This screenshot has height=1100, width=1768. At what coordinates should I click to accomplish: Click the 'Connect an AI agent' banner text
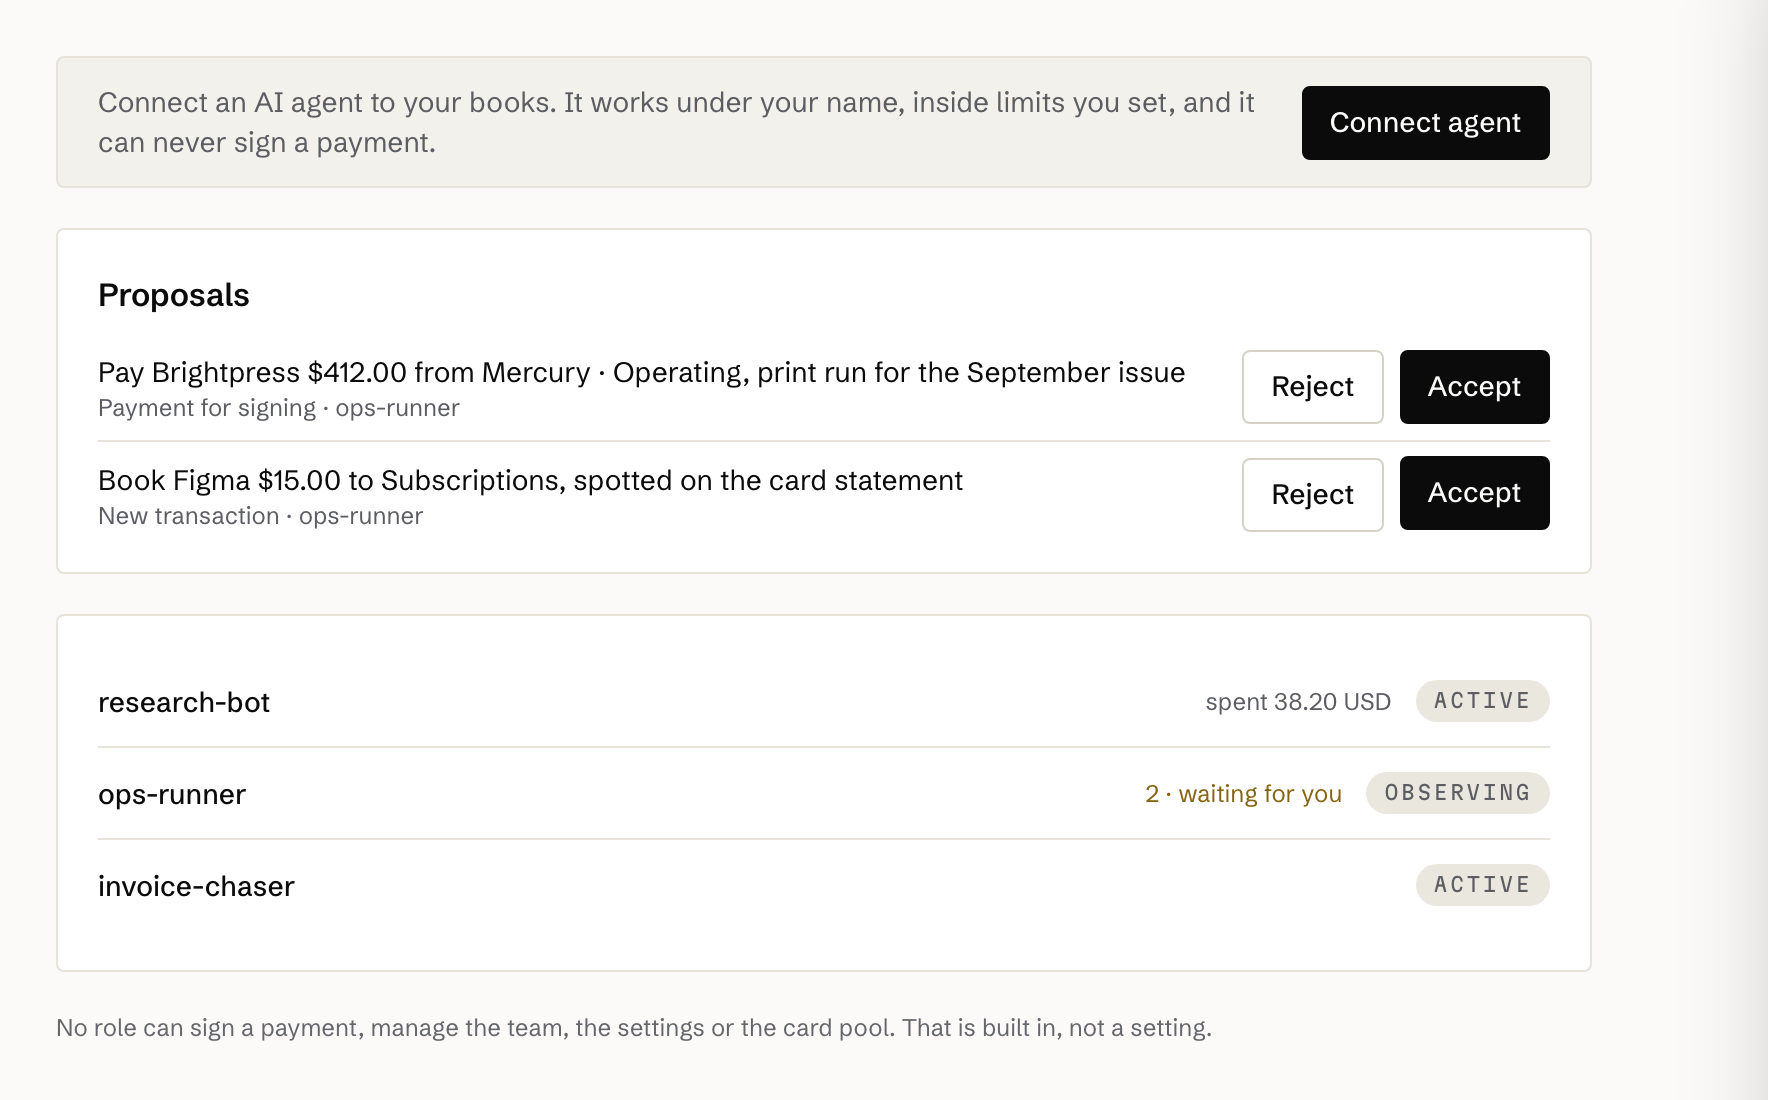[676, 123]
